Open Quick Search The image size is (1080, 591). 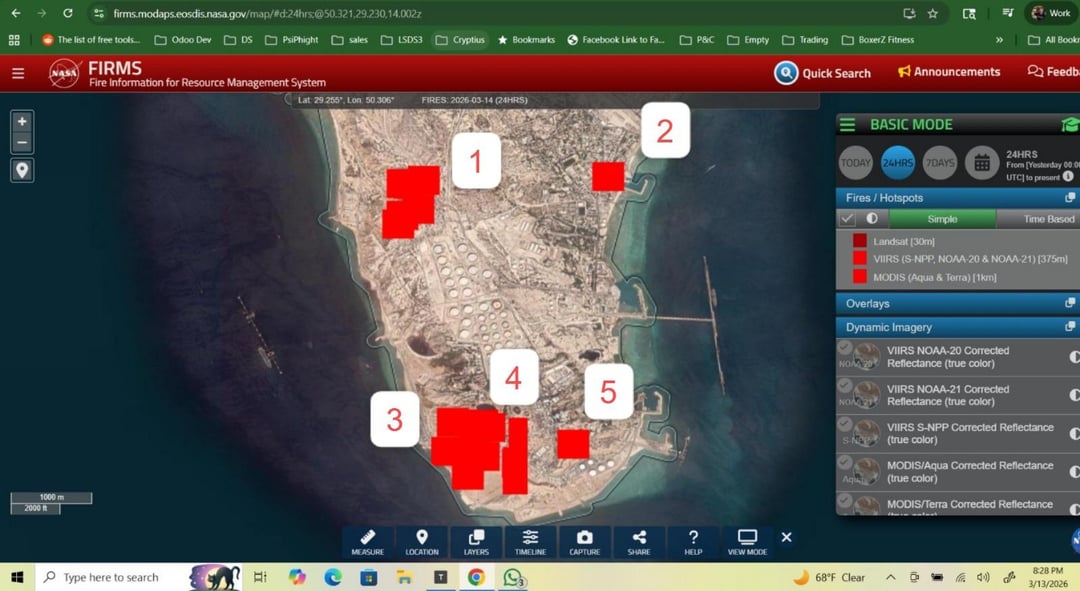click(x=822, y=73)
